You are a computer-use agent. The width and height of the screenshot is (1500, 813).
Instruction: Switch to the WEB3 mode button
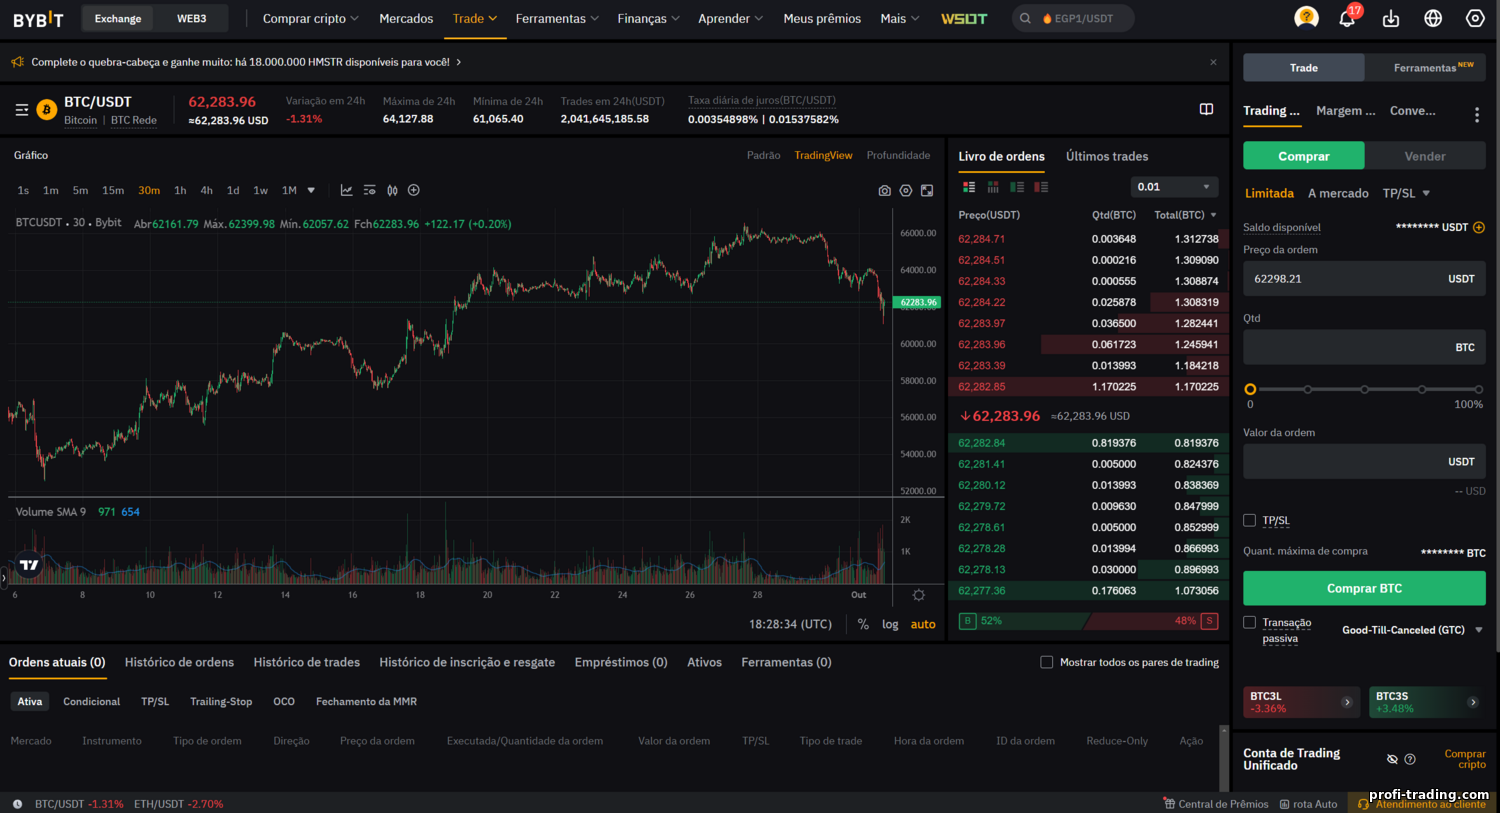coord(192,18)
